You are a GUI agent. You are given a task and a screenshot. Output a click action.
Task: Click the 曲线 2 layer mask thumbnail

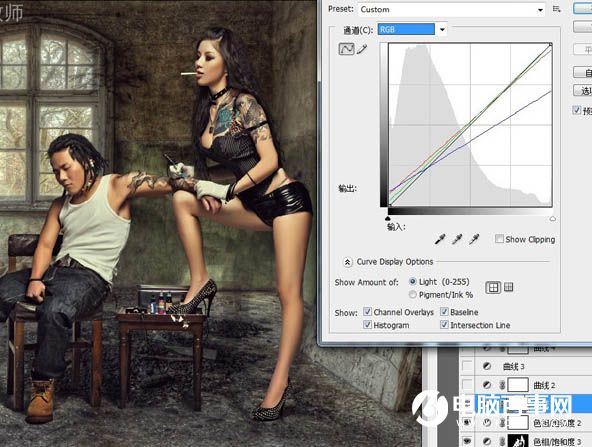(518, 385)
